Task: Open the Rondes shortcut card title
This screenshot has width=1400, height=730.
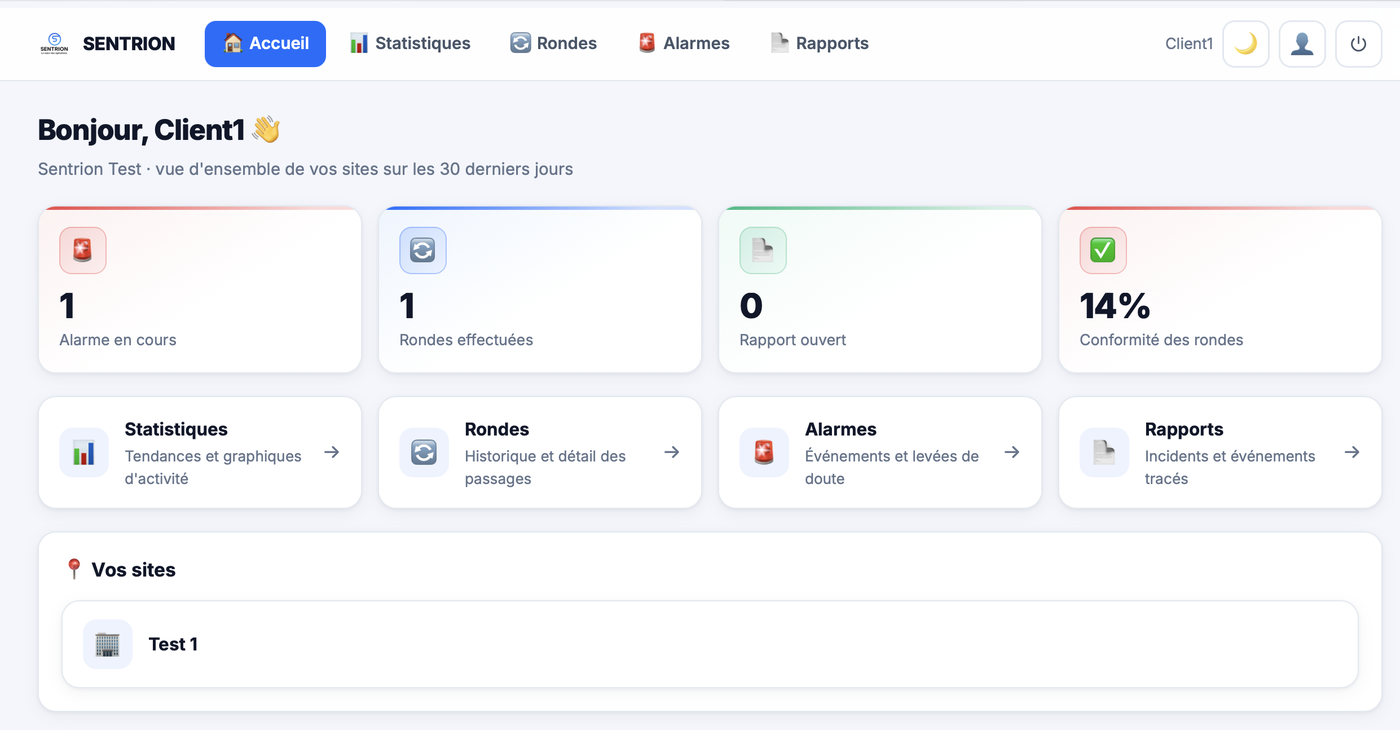Action: pyautogui.click(x=497, y=429)
